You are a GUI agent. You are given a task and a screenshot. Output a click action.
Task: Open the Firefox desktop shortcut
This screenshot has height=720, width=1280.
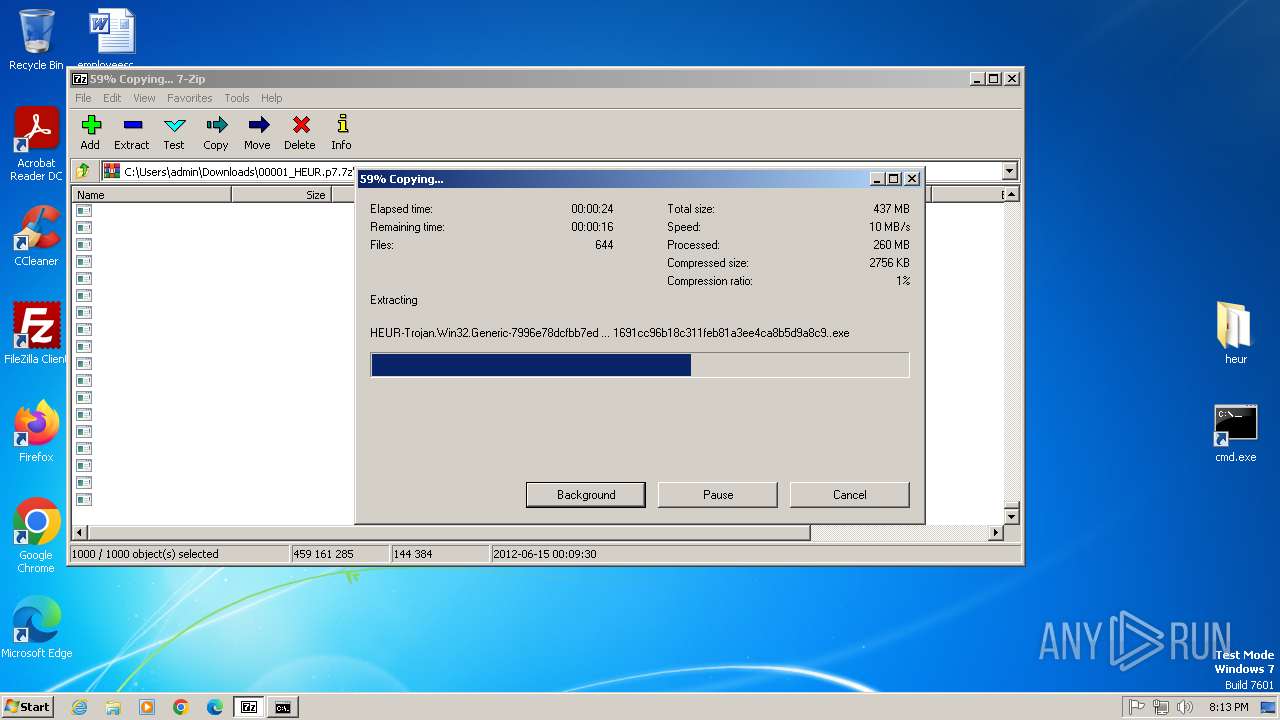click(x=36, y=432)
